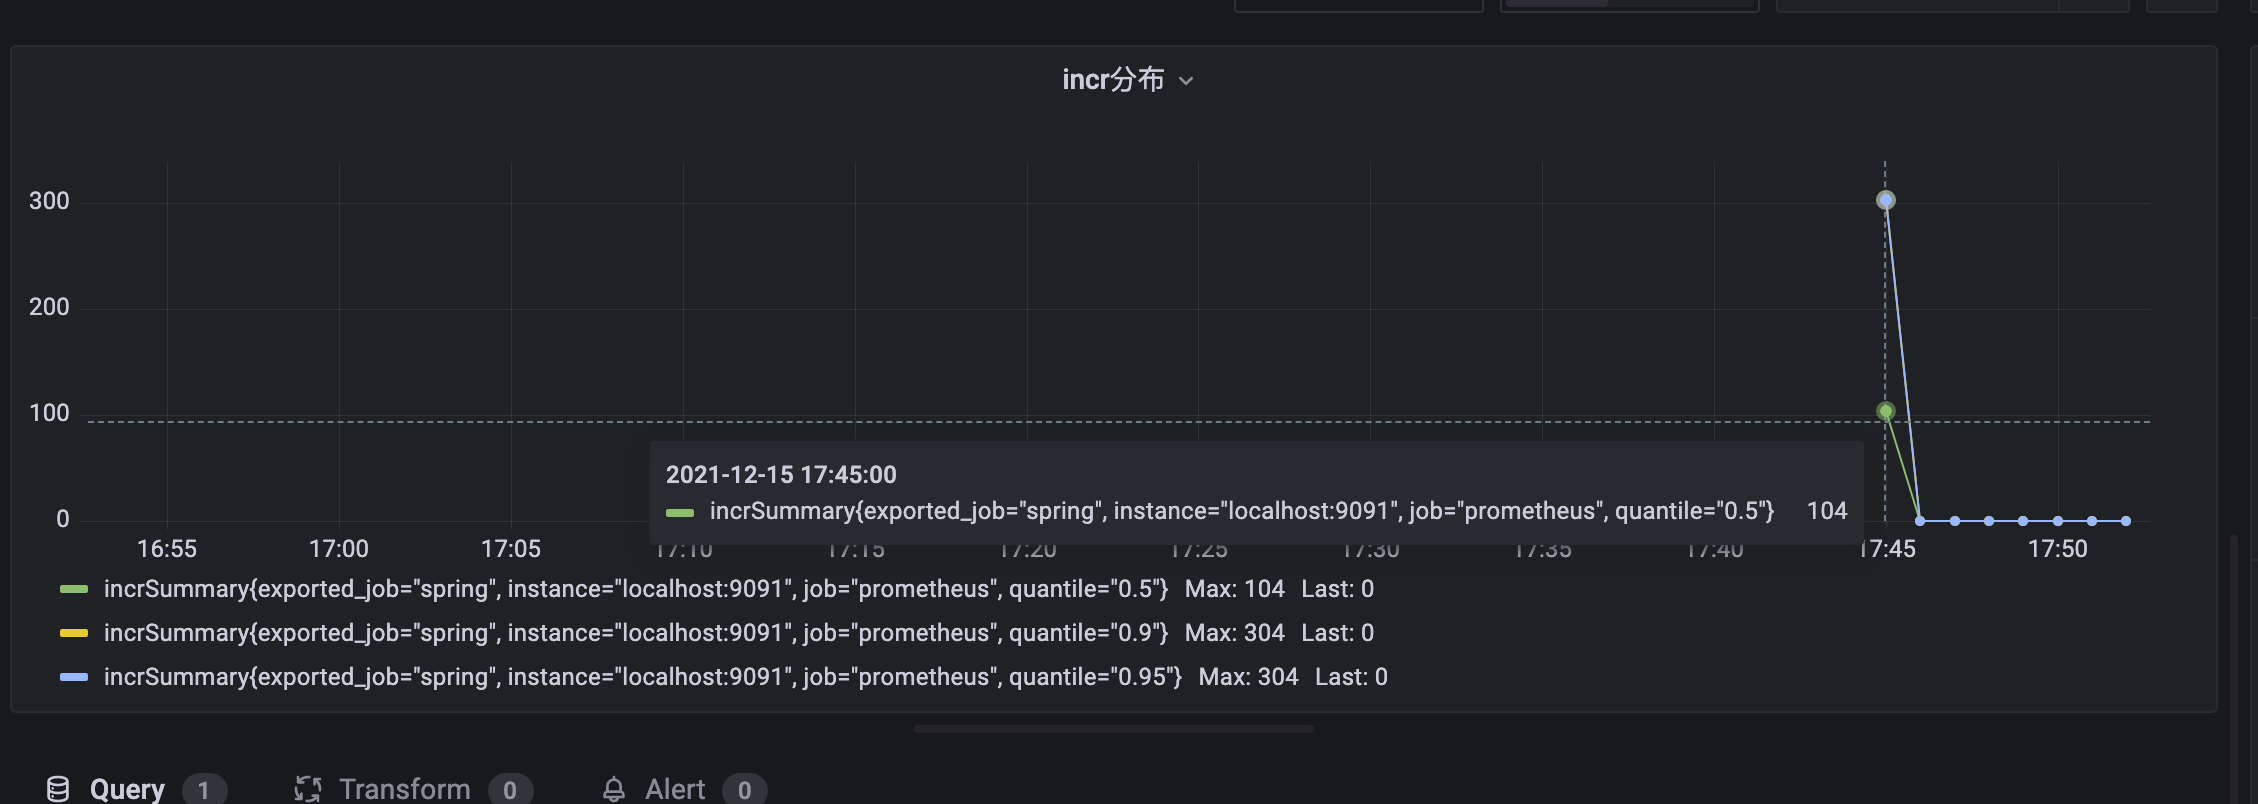Toggle the quantile="0.5" series in the legend
2258x804 pixels.
[x=636, y=589]
